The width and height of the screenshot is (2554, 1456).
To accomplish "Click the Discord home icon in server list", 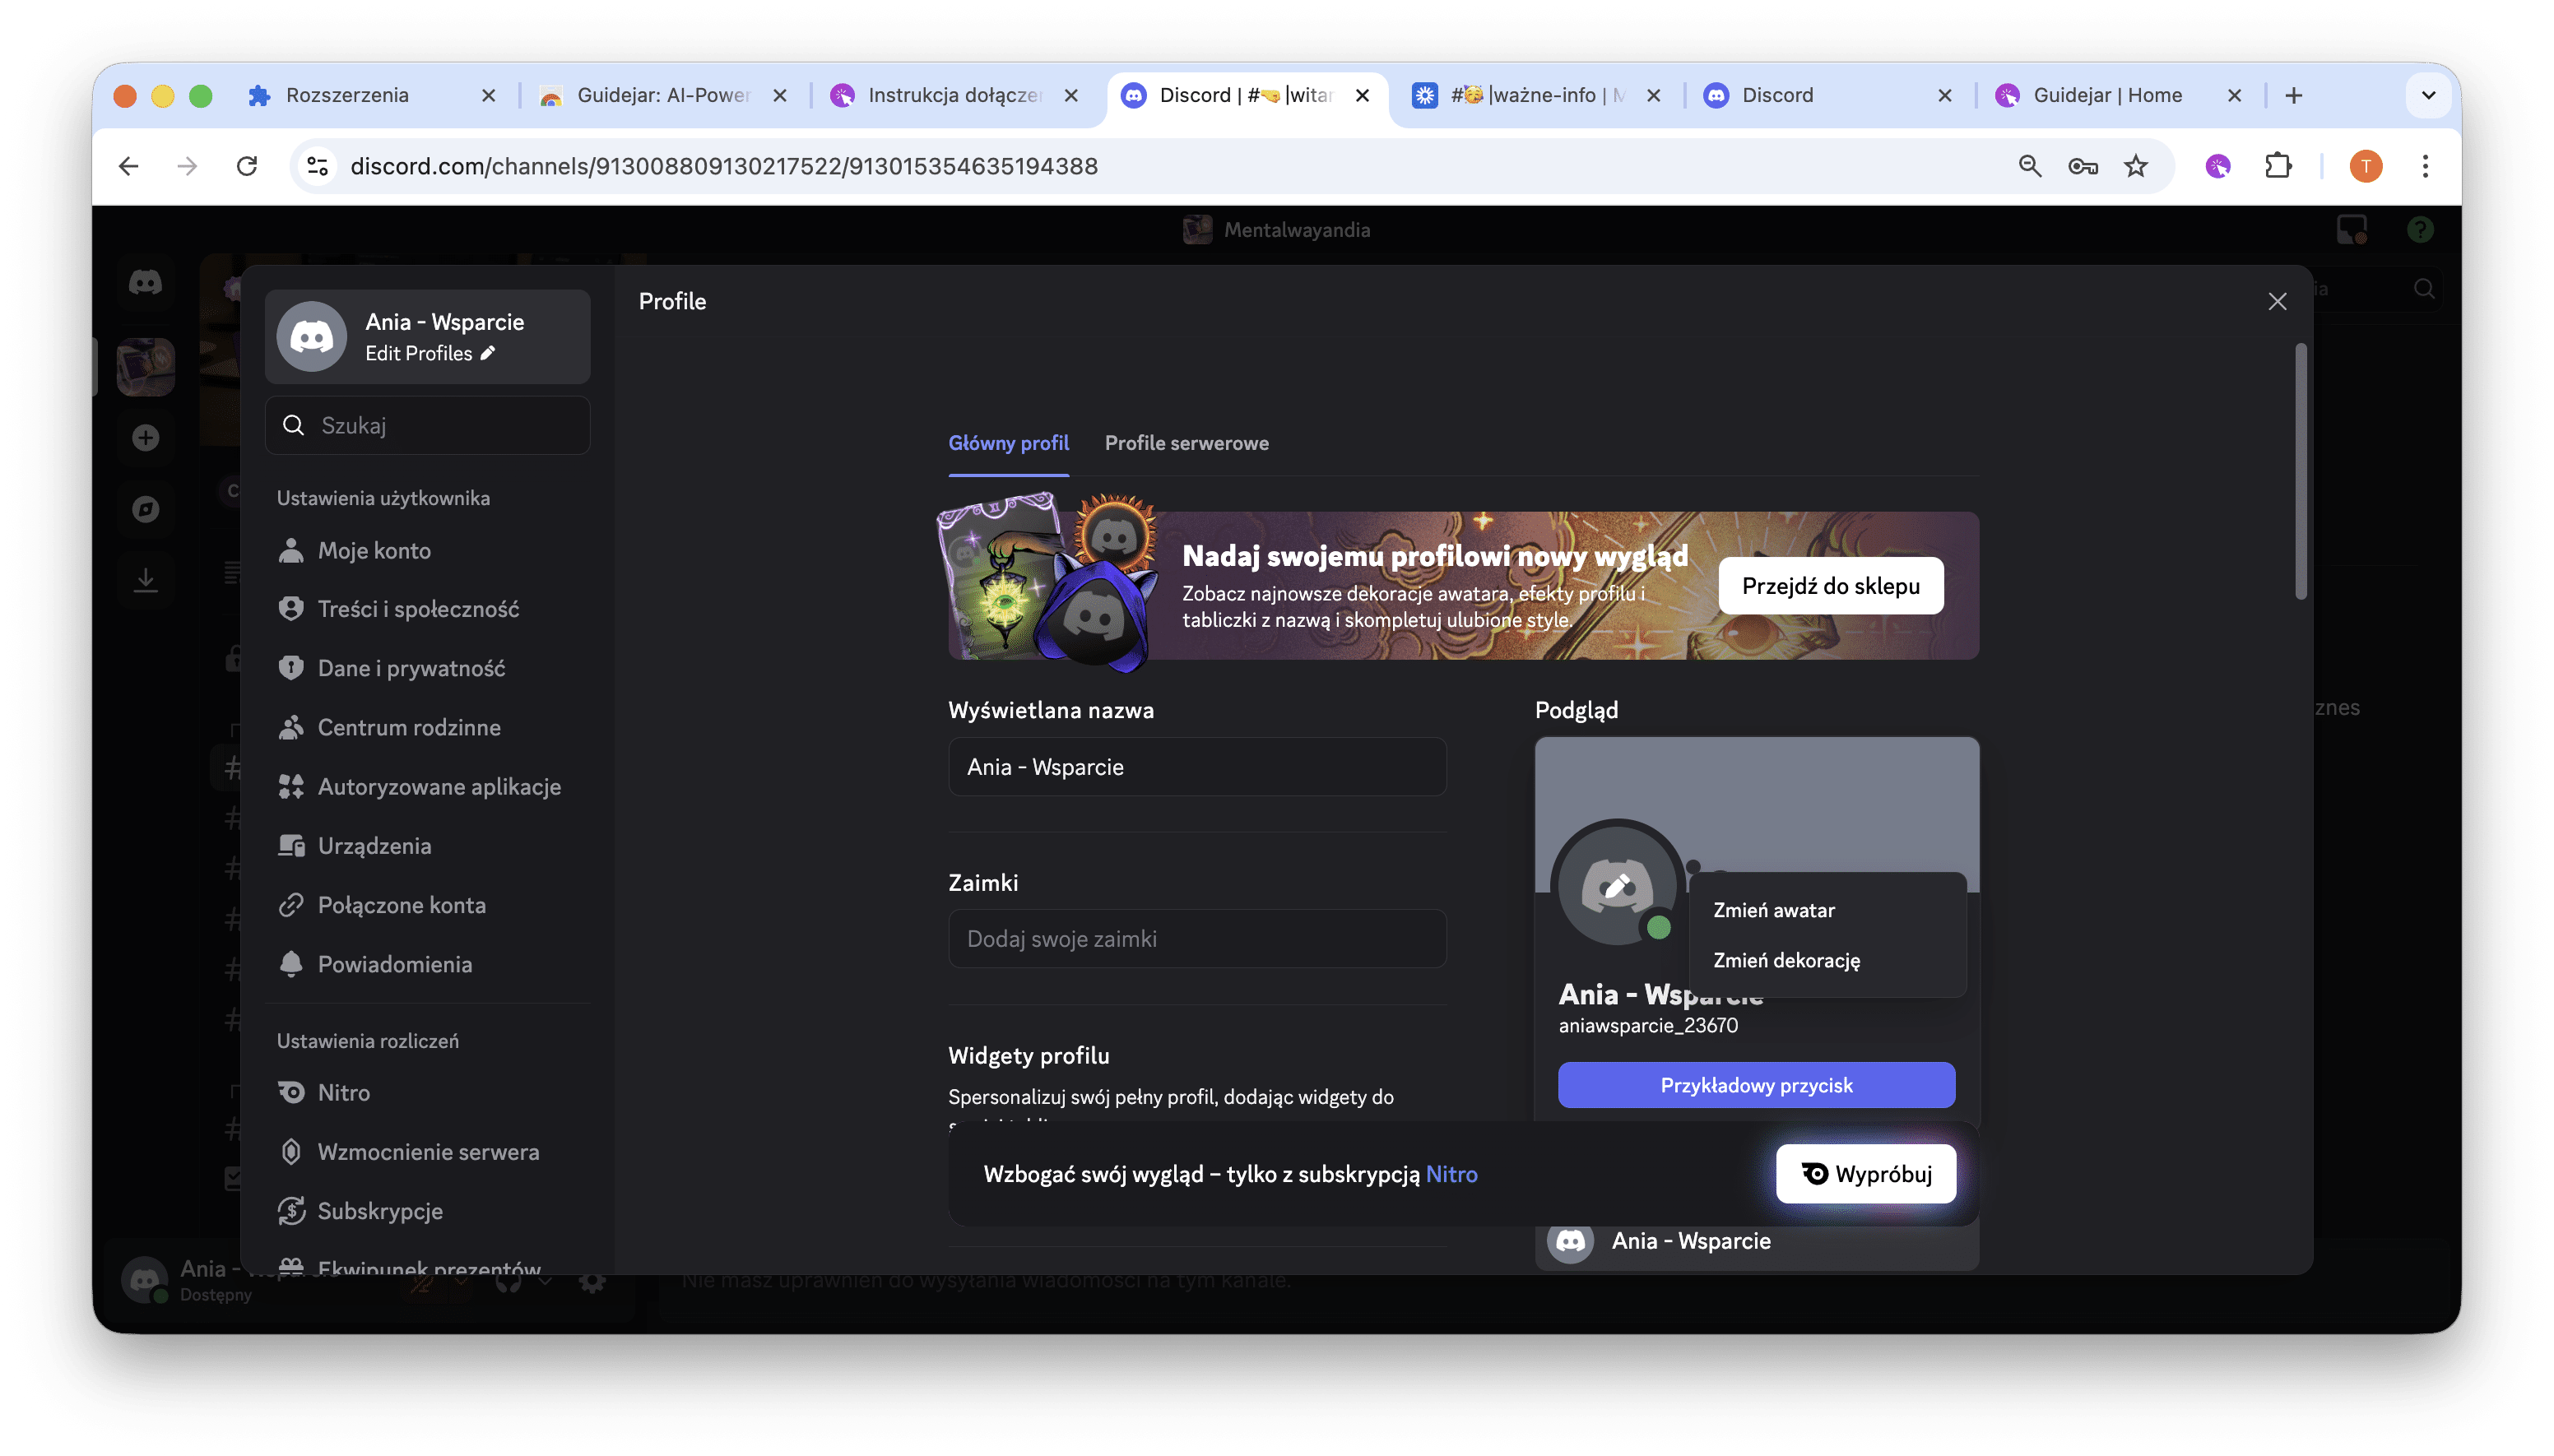I will [x=146, y=283].
